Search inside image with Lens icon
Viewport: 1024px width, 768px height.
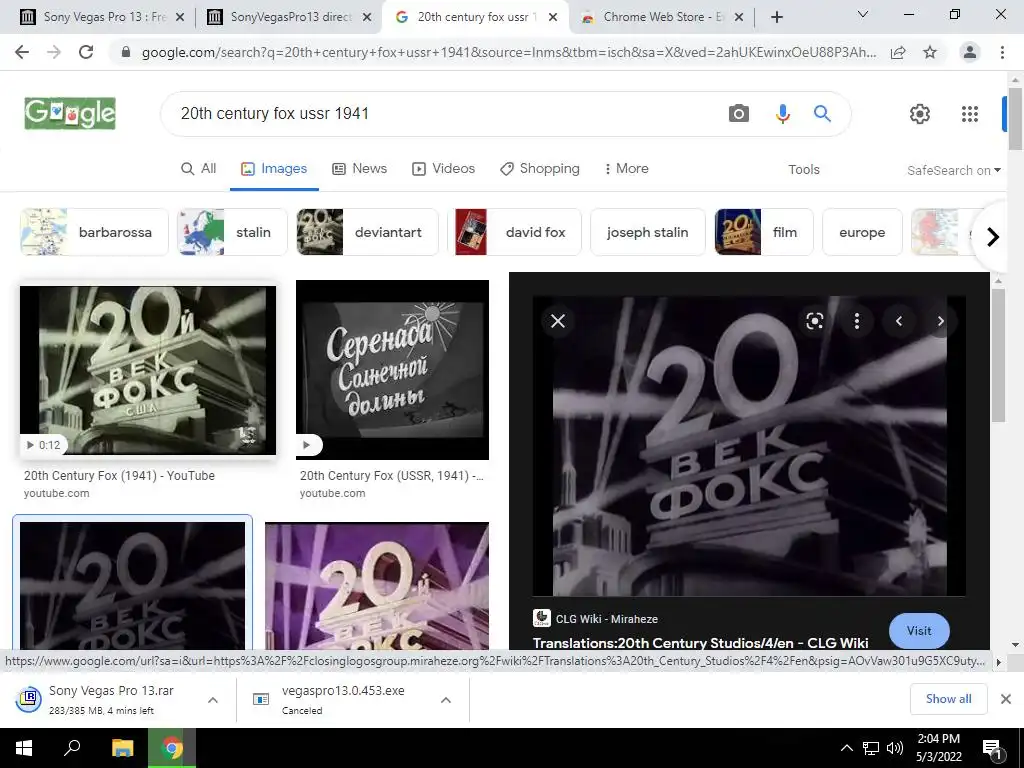[x=814, y=321]
